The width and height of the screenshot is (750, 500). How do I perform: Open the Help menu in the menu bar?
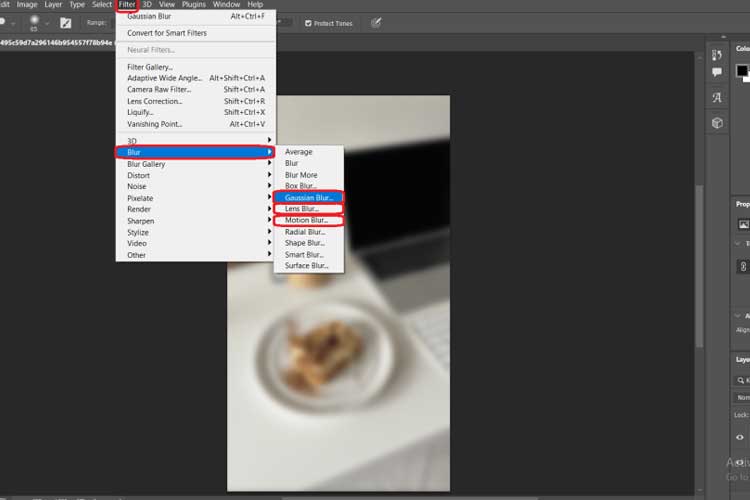[x=255, y=4]
